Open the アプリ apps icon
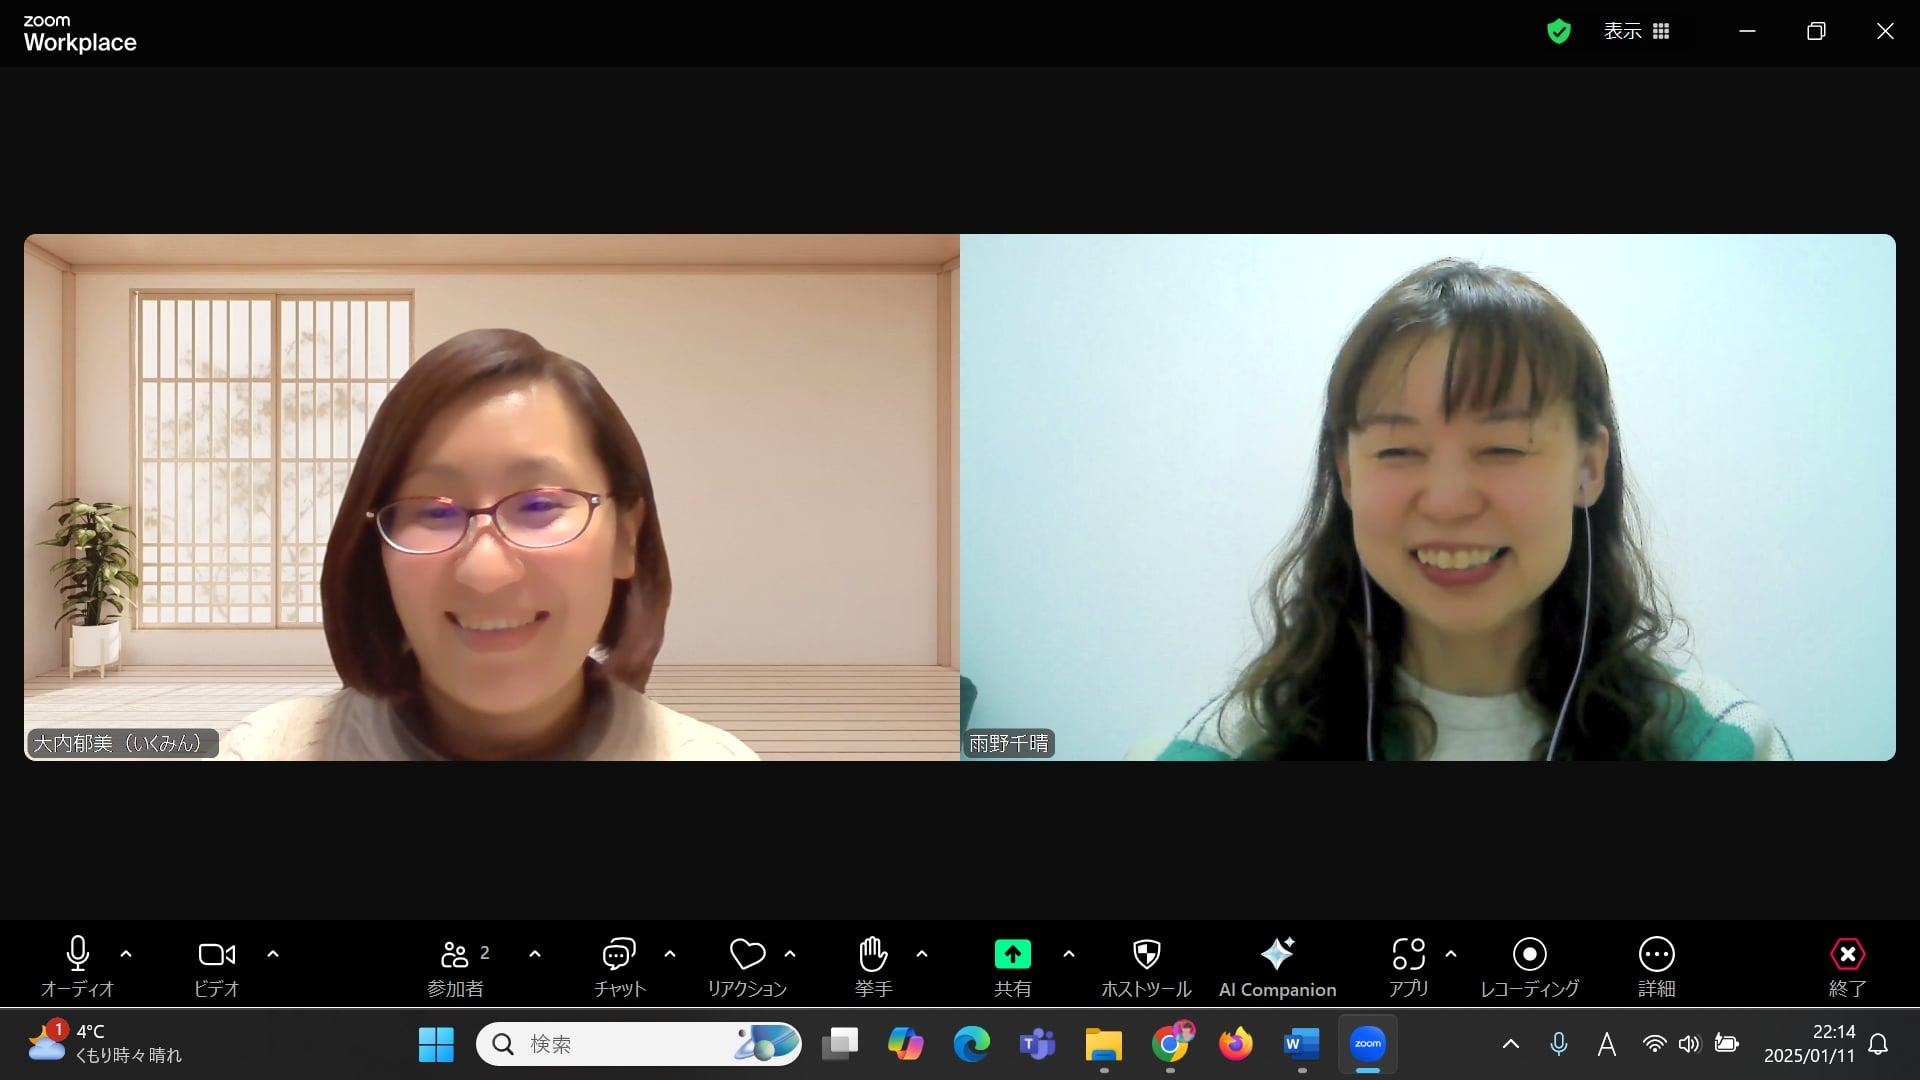1920x1080 pixels. (x=1408, y=955)
